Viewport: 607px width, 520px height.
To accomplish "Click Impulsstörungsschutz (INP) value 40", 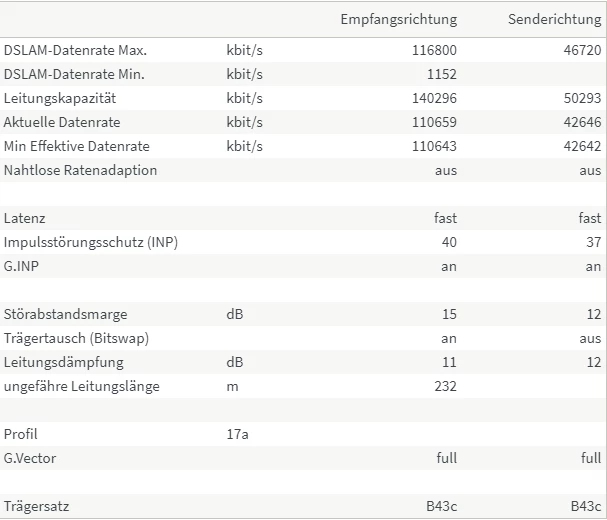I will coord(449,242).
